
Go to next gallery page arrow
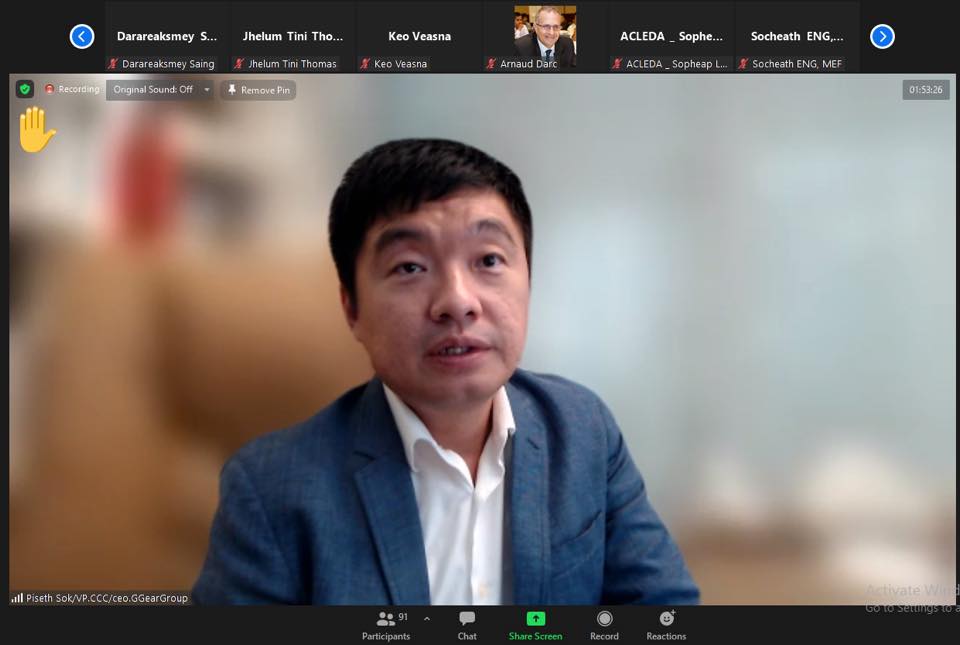pyautogui.click(x=882, y=36)
